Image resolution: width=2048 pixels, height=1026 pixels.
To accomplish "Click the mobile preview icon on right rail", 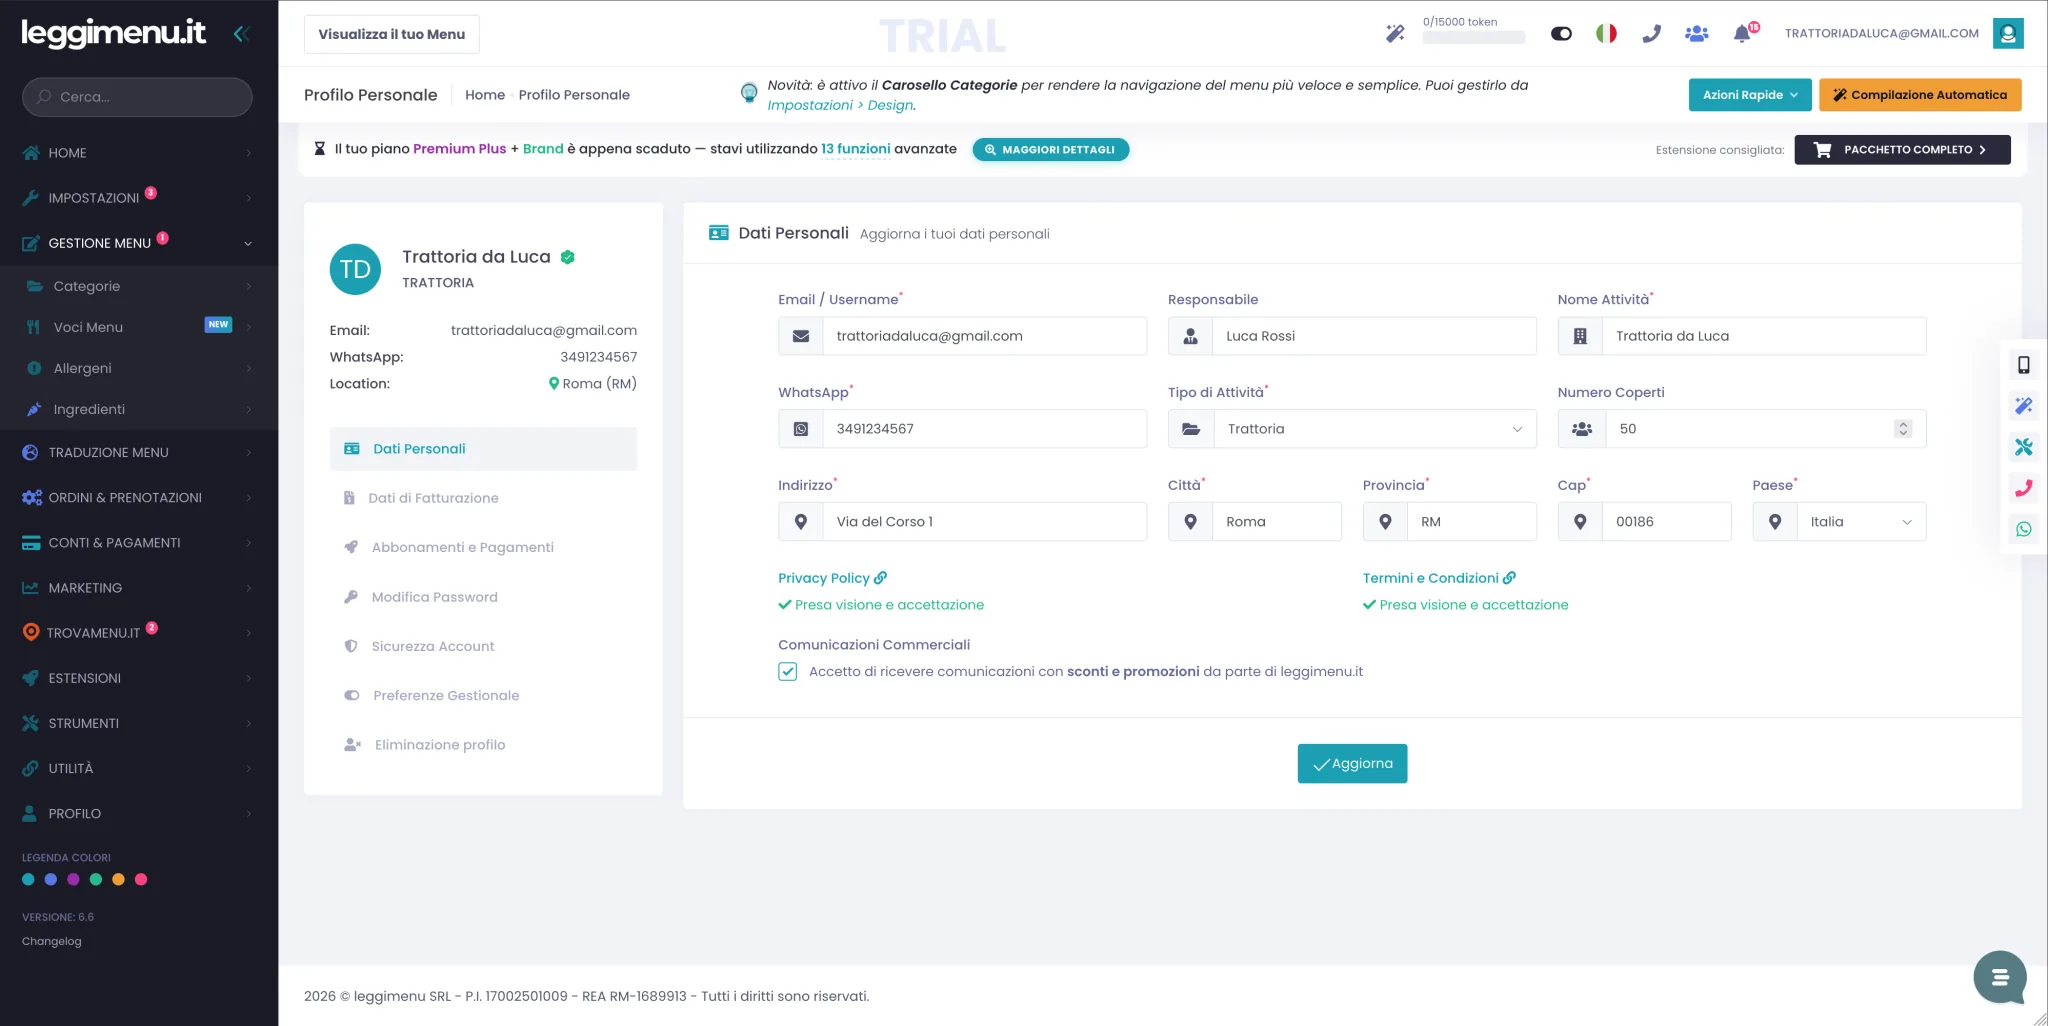I will click(x=2023, y=365).
